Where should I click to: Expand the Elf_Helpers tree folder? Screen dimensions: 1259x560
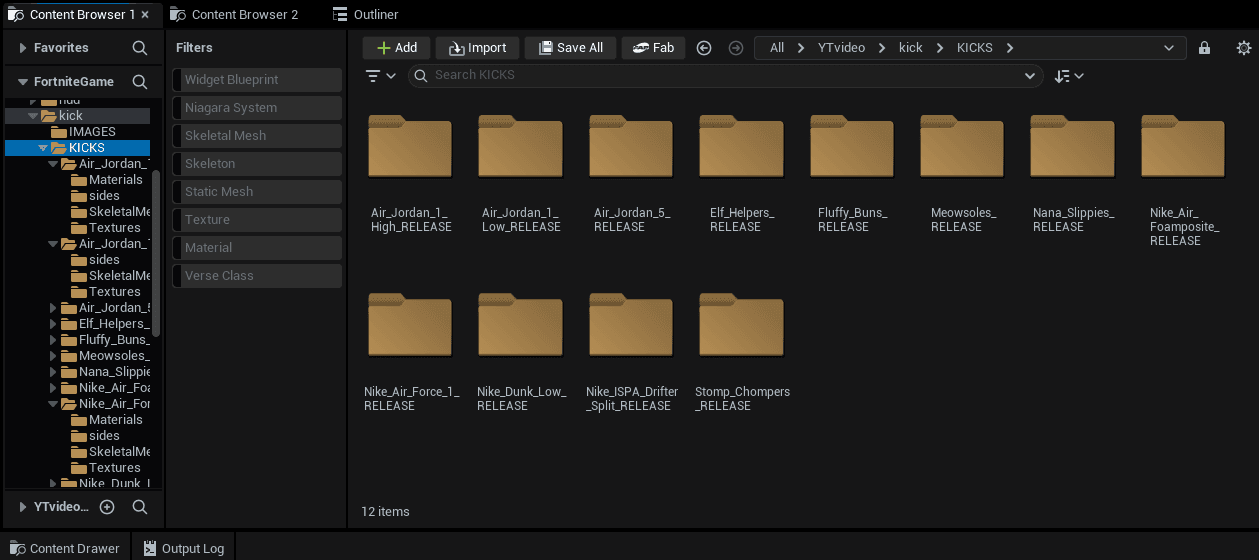[54, 324]
